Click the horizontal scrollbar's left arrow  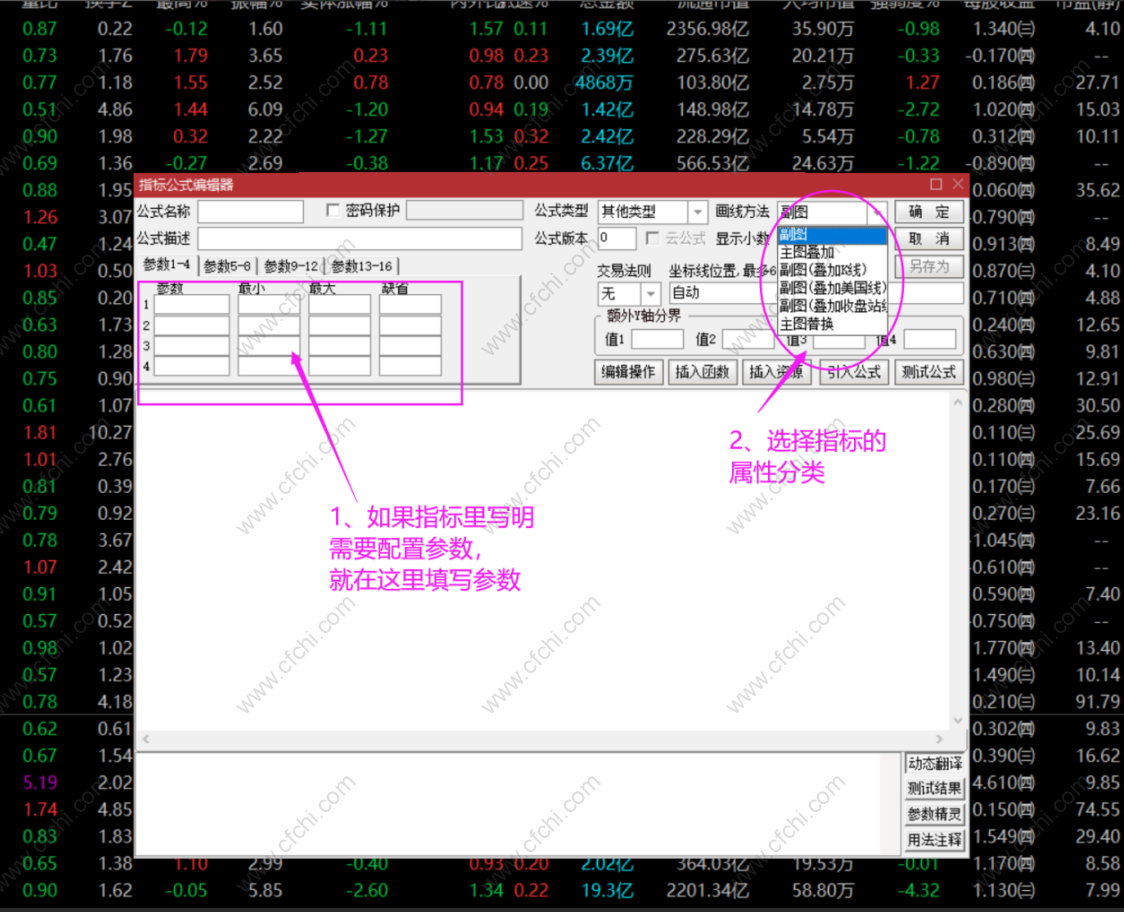146,738
